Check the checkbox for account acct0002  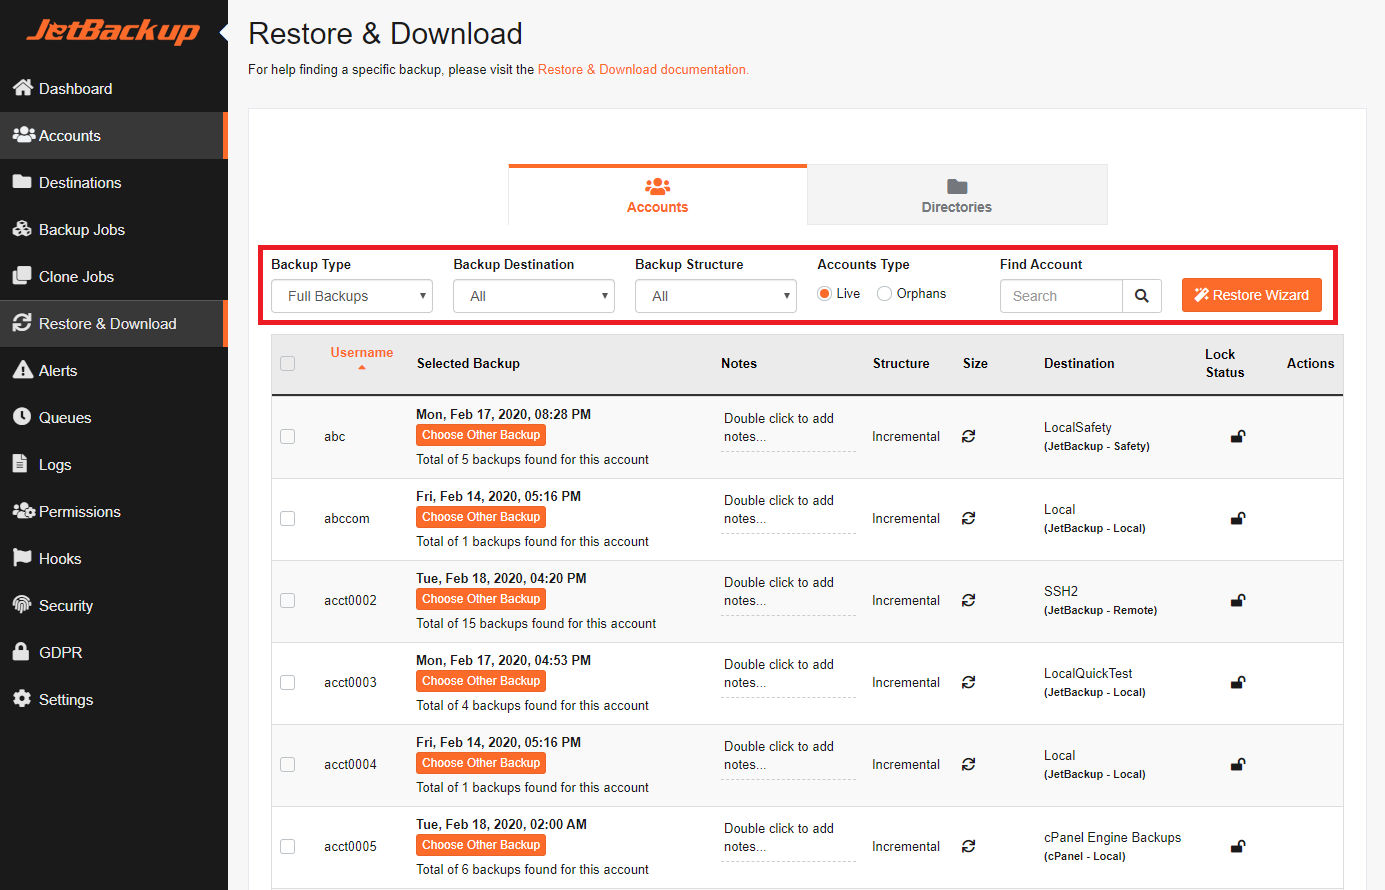click(288, 600)
